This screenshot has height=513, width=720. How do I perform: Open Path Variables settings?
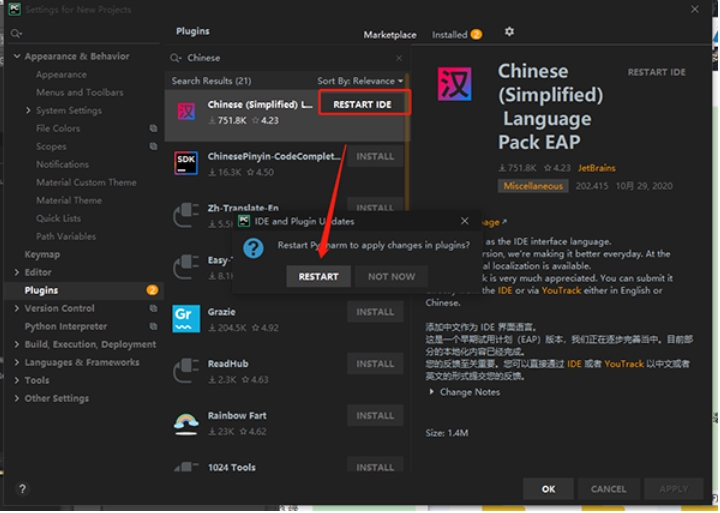pos(66,236)
